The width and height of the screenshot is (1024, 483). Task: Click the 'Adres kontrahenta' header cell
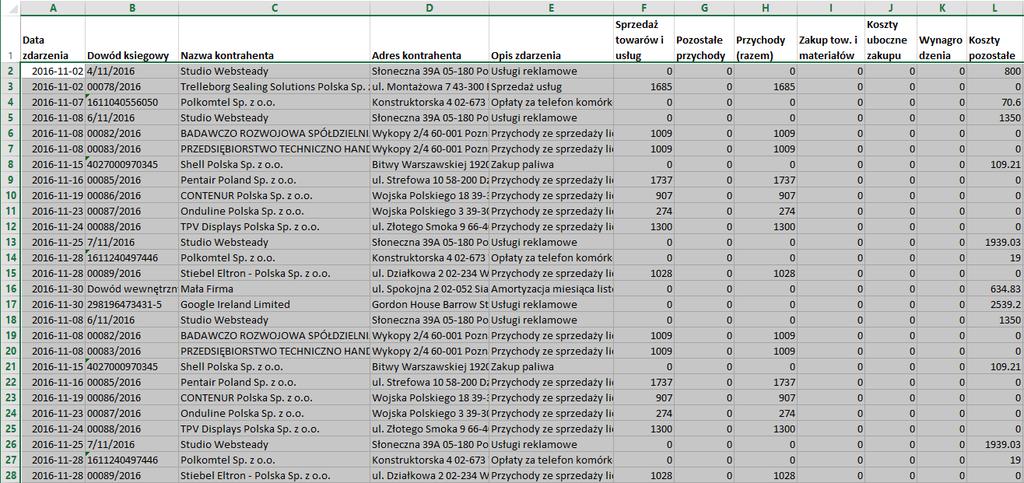(x=429, y=39)
